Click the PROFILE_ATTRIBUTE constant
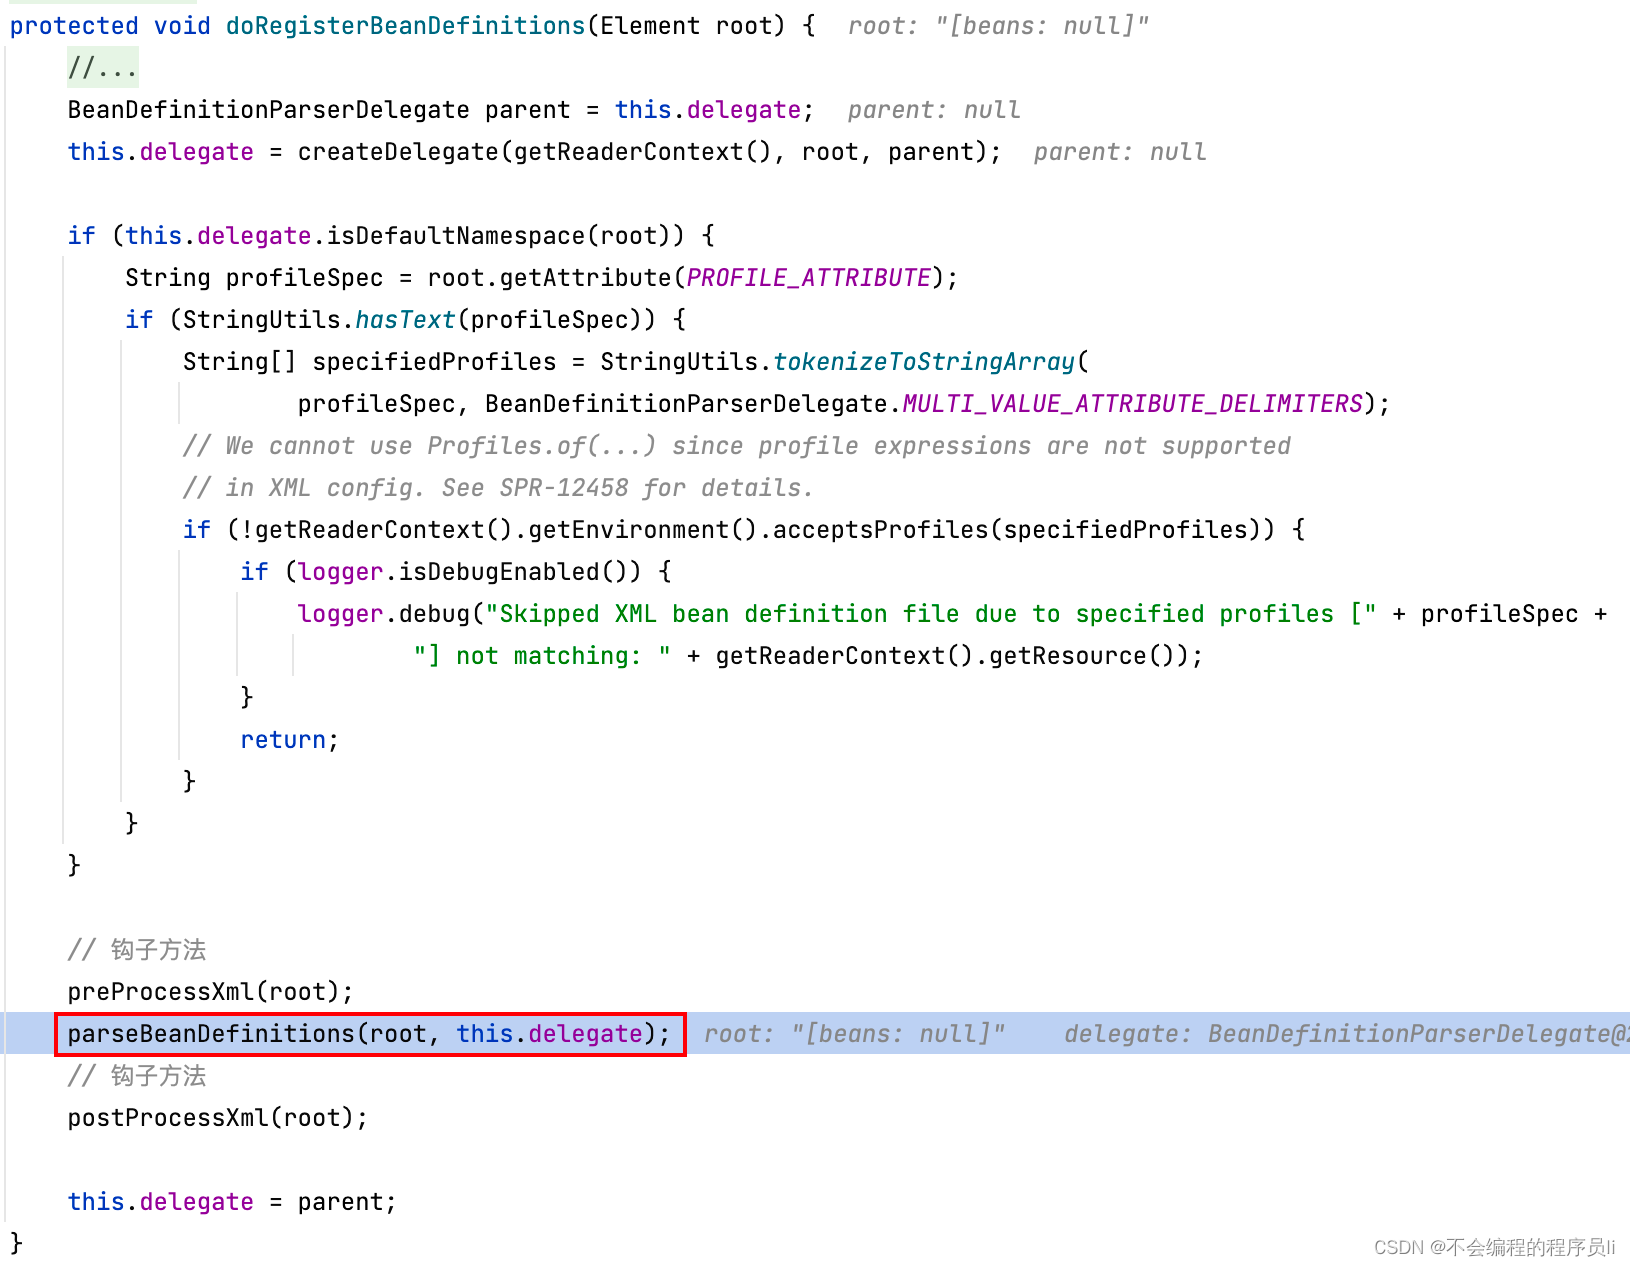1630x1266 pixels. tap(808, 278)
